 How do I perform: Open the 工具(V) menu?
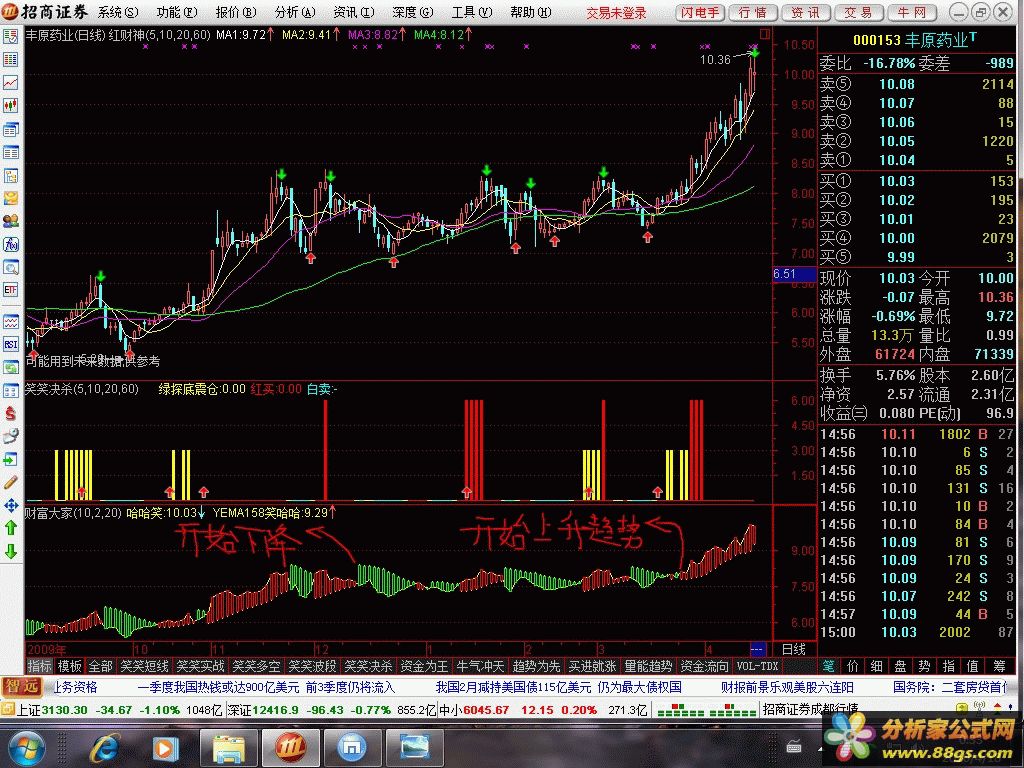pyautogui.click(x=472, y=12)
